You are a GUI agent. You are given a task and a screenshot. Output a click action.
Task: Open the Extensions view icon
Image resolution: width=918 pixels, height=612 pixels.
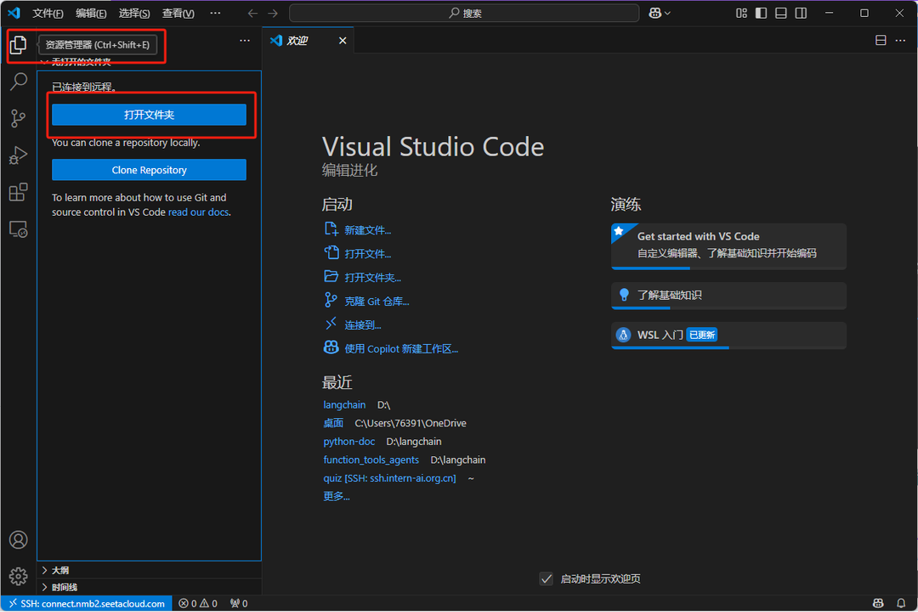tap(18, 192)
